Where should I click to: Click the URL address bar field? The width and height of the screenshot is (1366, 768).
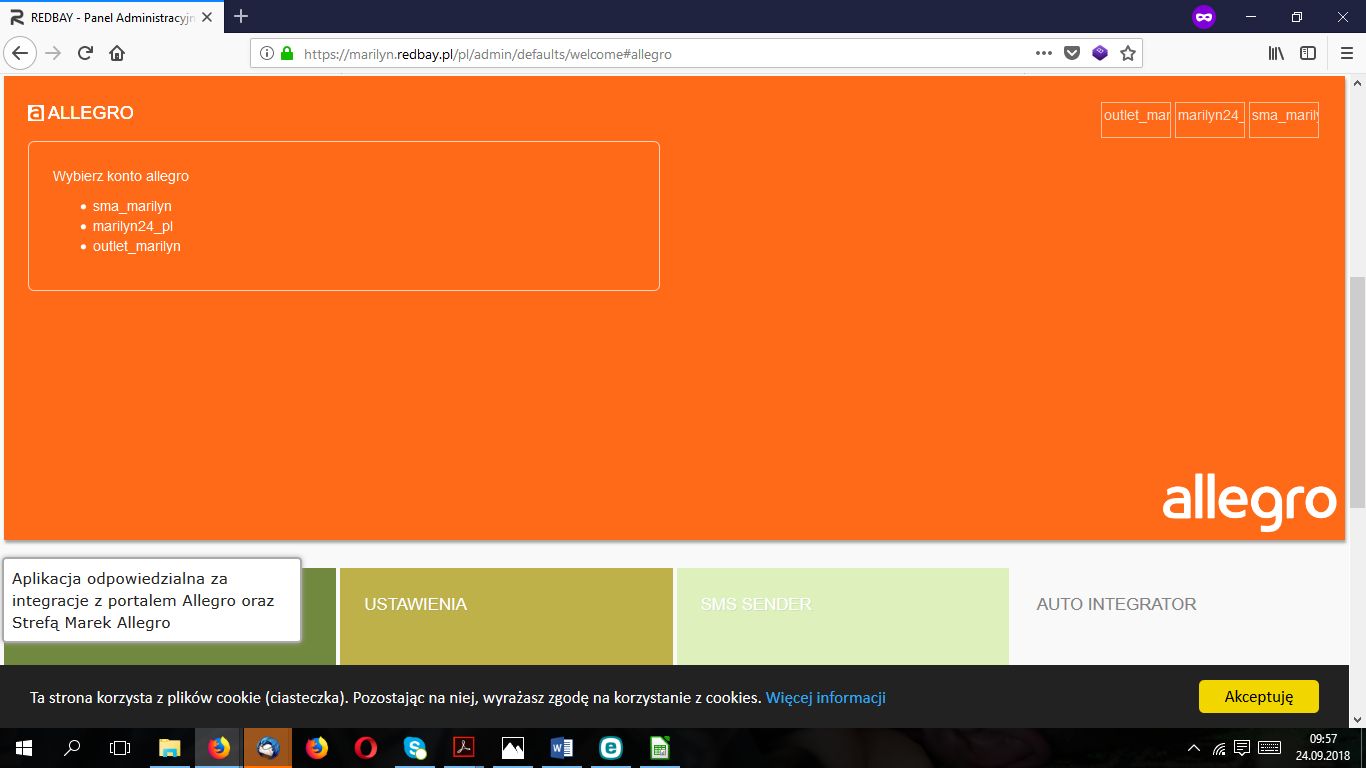tap(650, 54)
